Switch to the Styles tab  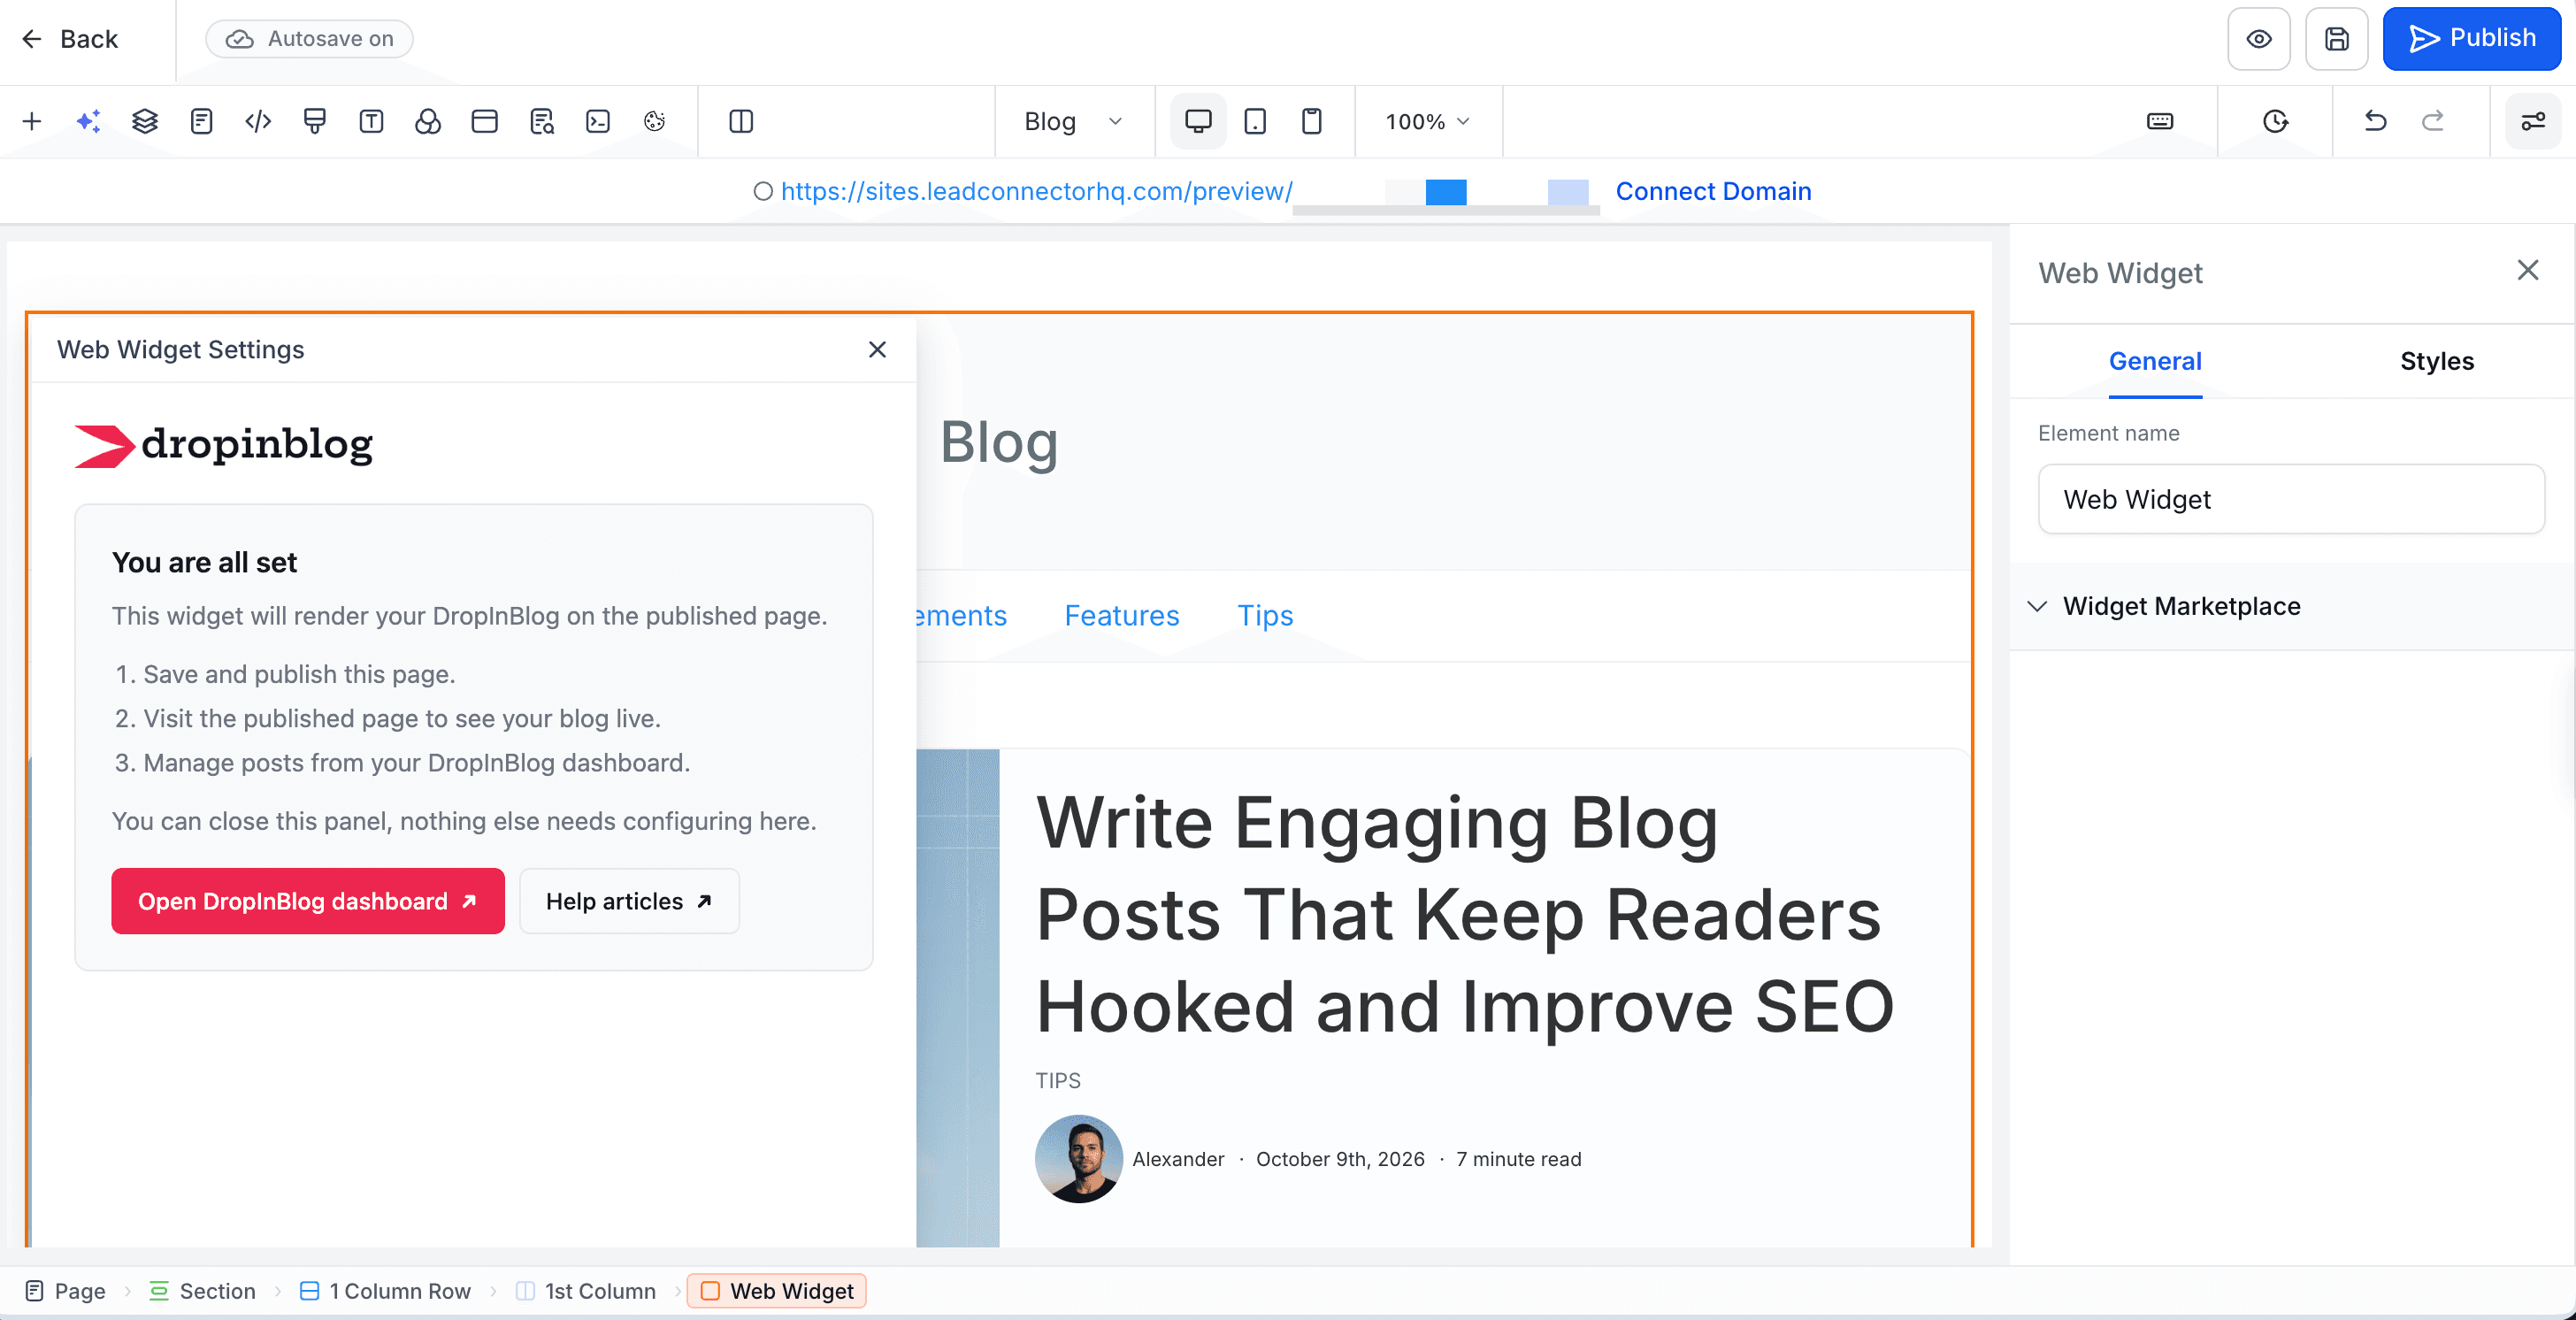pos(2437,361)
